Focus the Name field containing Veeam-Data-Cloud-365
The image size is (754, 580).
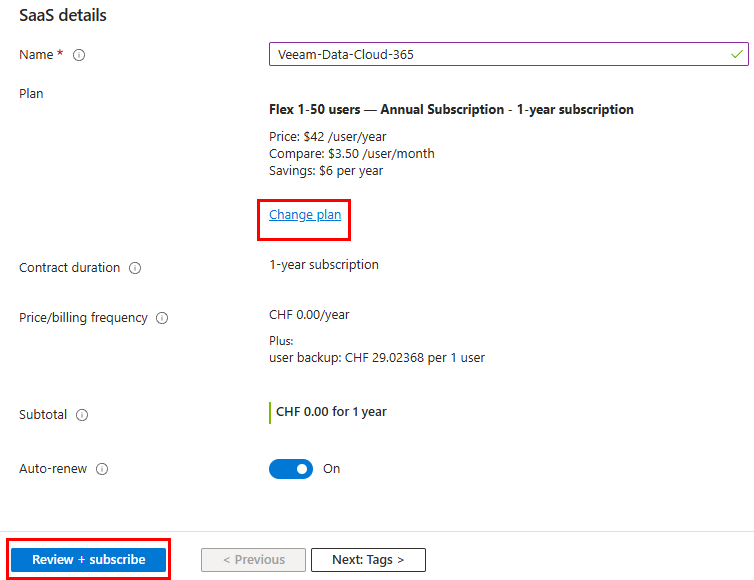[509, 54]
